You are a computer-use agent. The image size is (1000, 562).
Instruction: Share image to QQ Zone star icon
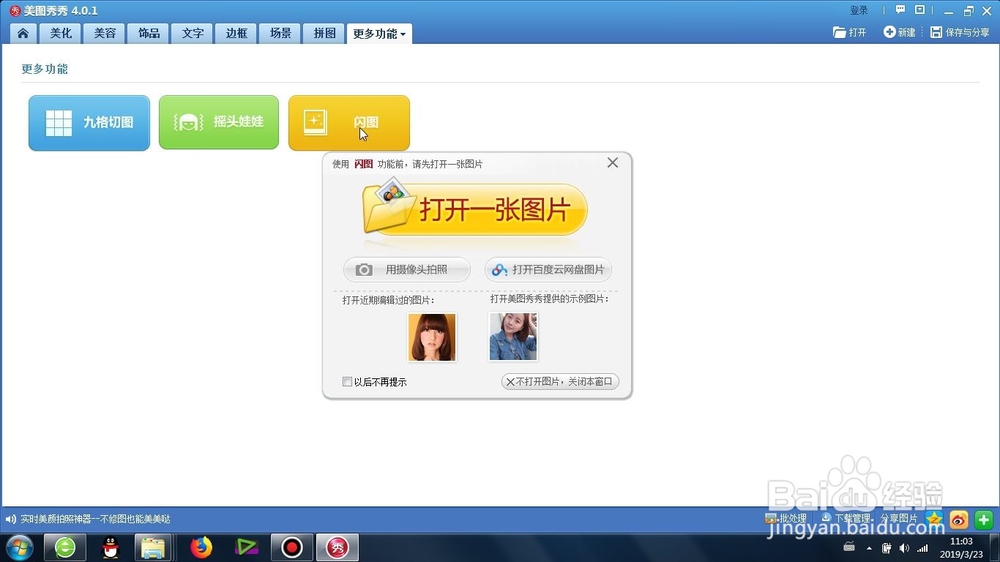[934, 519]
